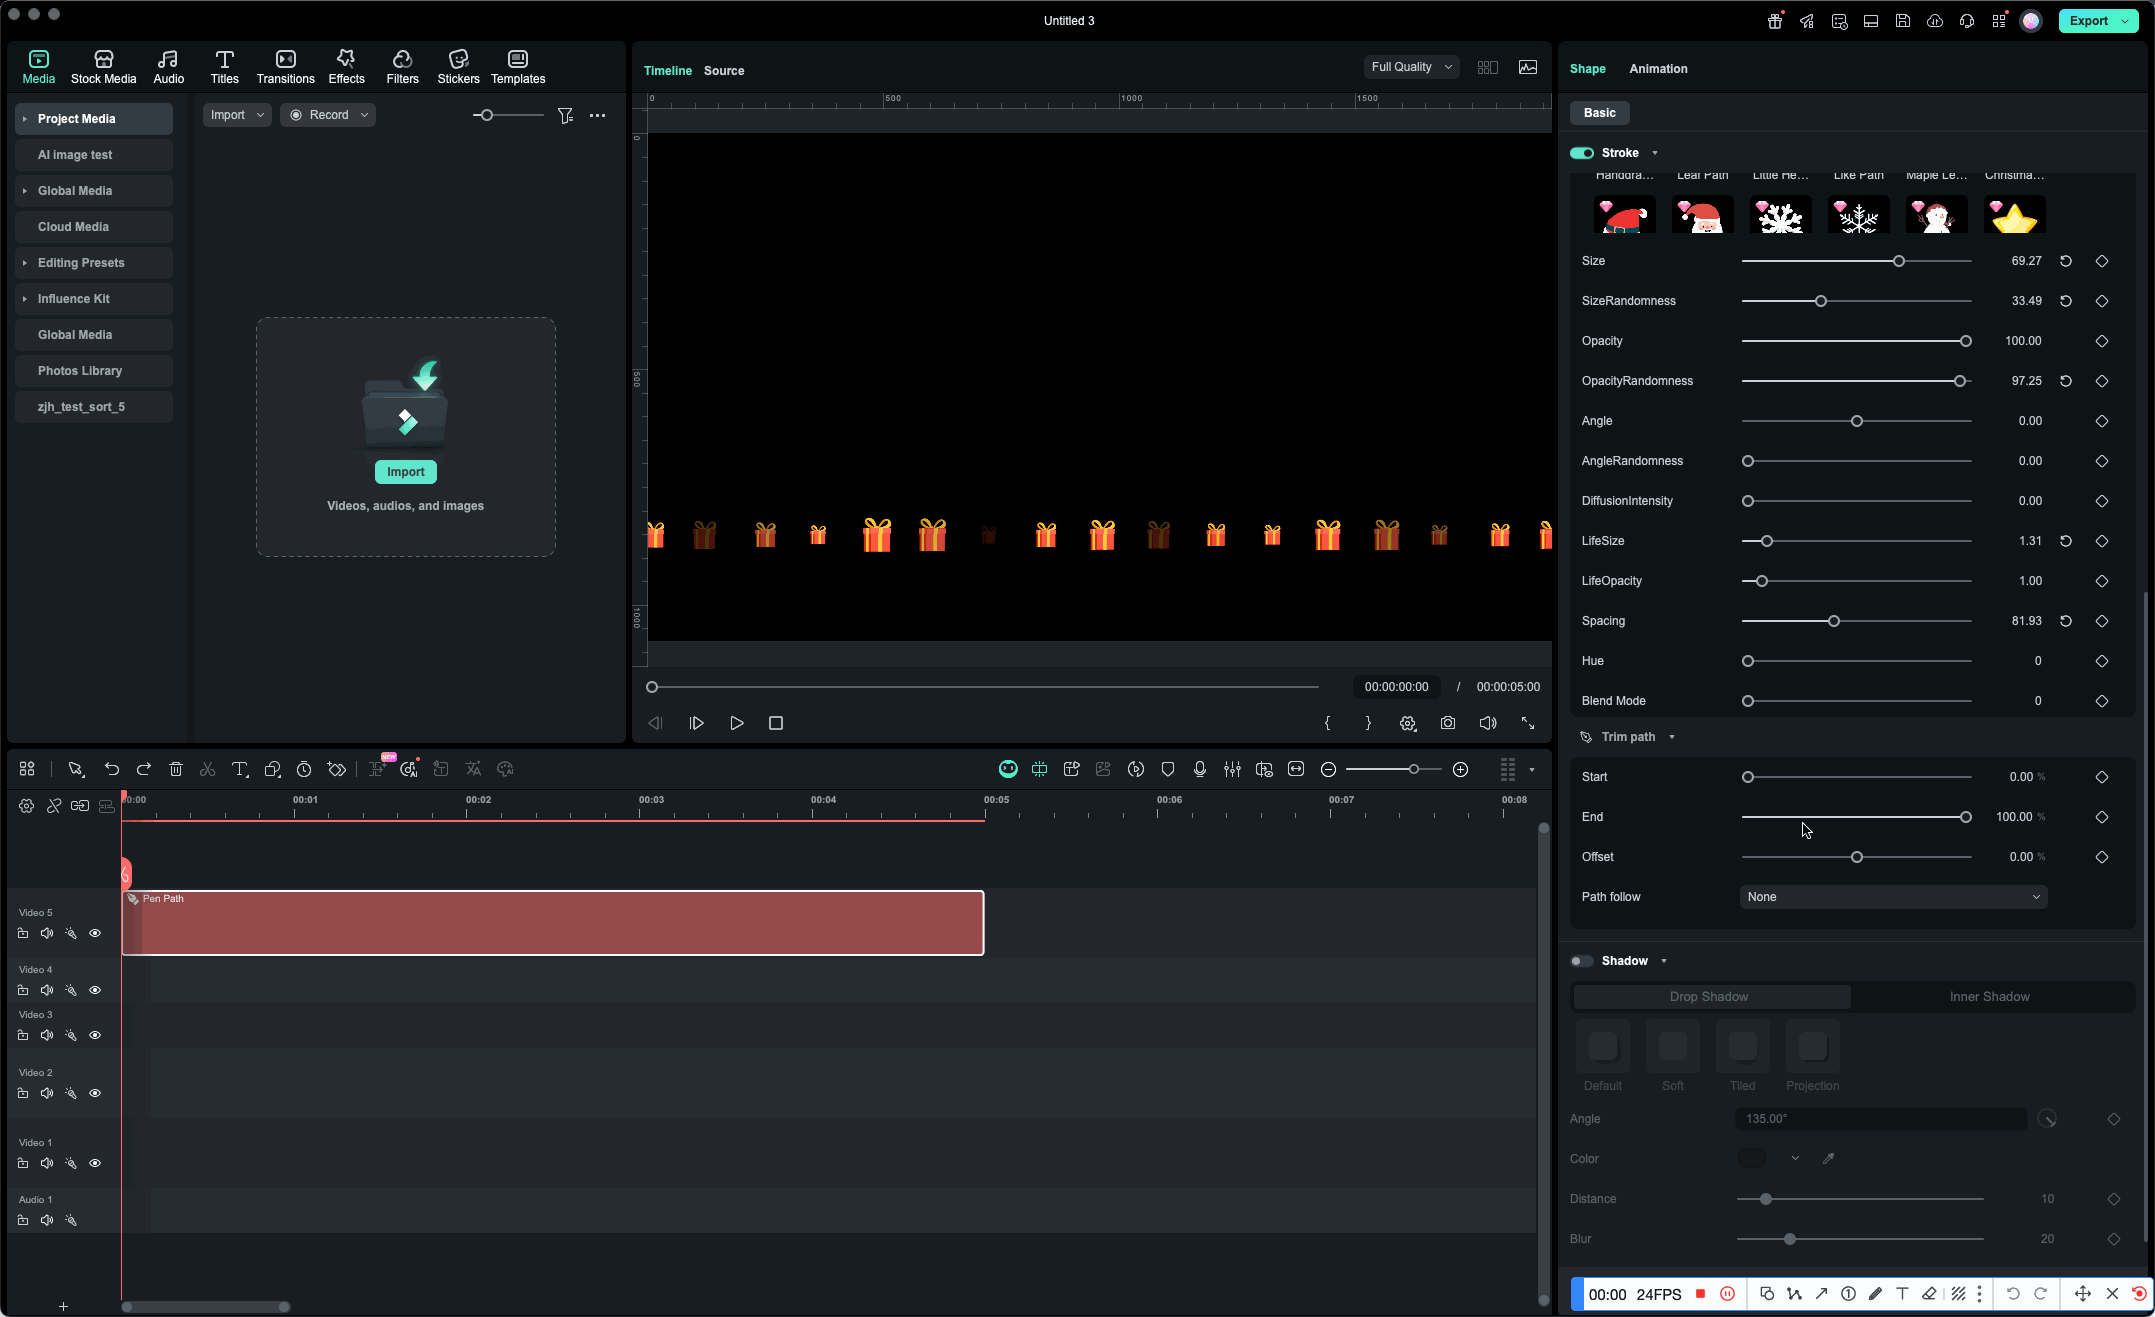
Task: Click the Export button
Action: click(x=2090, y=20)
